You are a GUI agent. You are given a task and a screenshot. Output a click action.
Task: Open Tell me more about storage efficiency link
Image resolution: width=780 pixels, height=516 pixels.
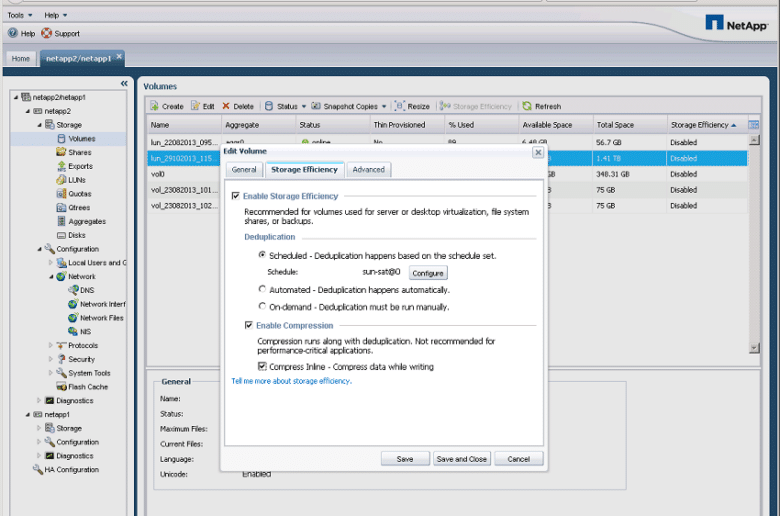click(292, 381)
